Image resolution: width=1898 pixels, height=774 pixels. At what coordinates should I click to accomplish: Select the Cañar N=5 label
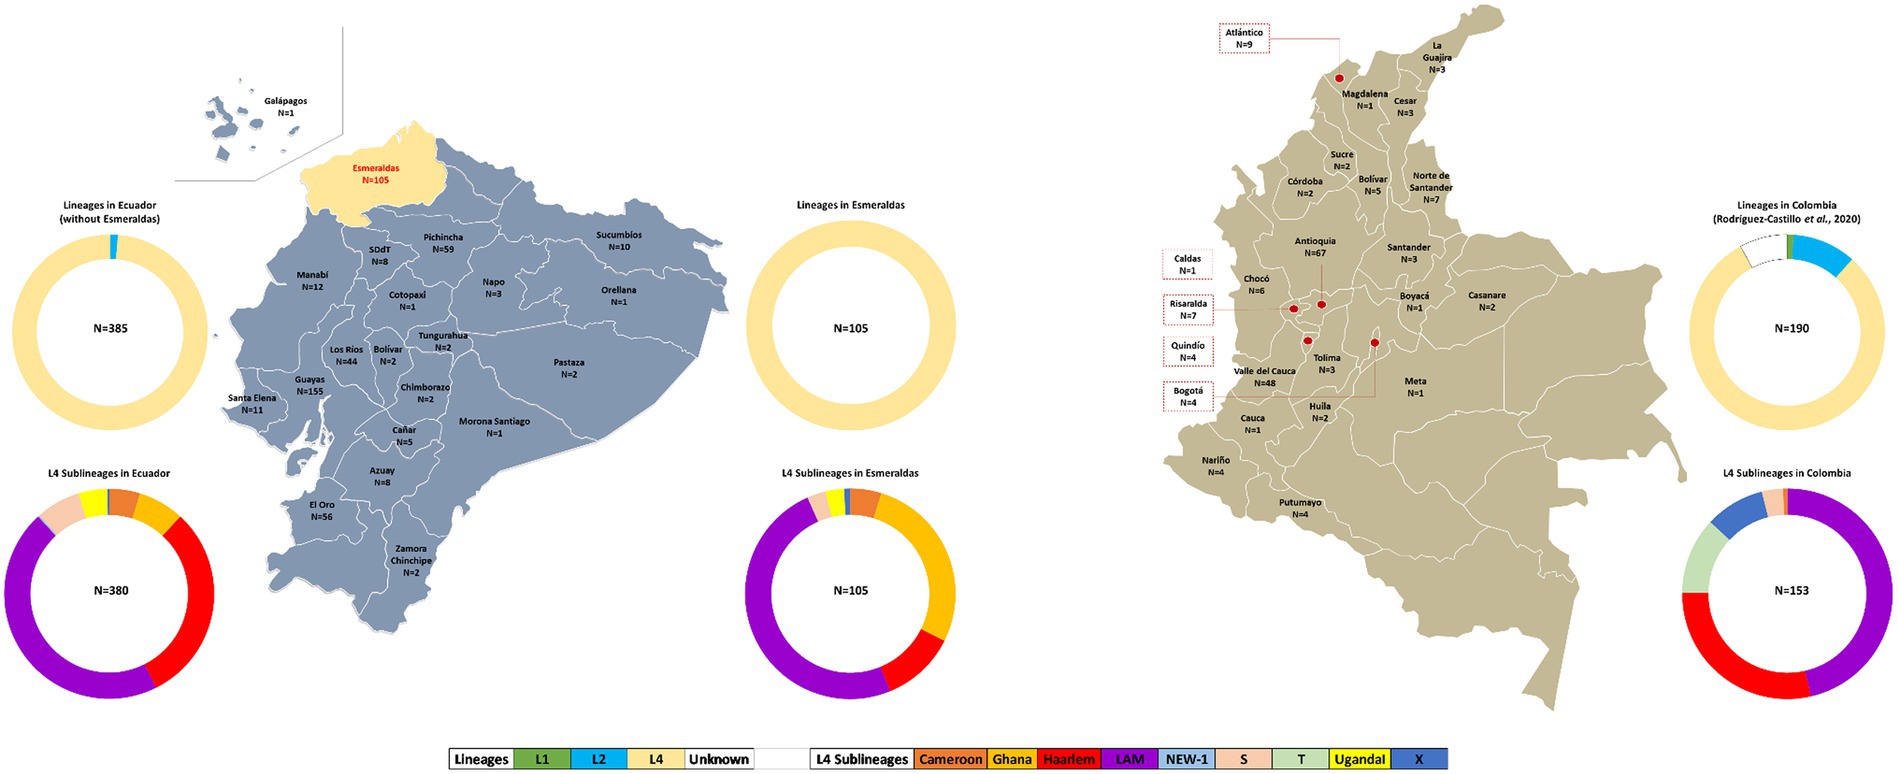point(404,436)
